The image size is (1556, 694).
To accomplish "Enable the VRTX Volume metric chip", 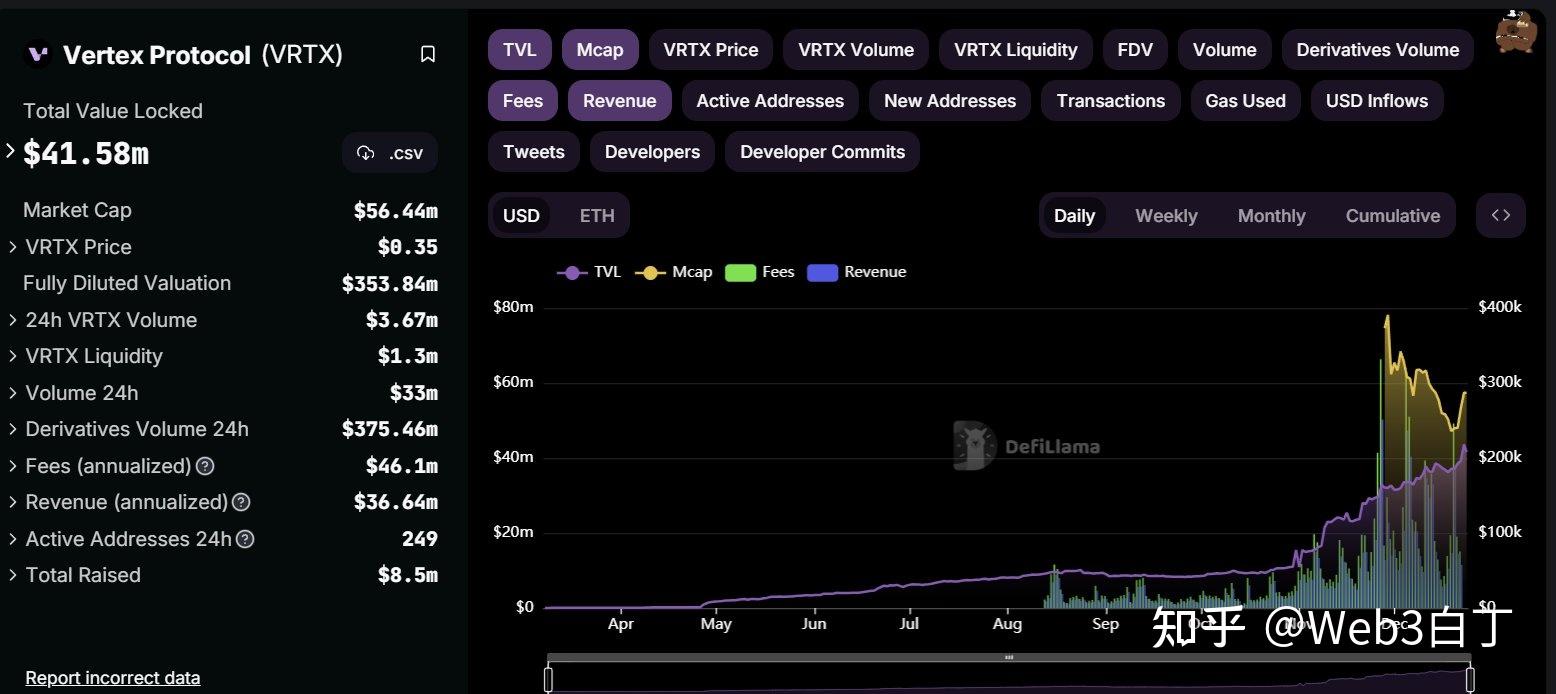I will coord(856,50).
